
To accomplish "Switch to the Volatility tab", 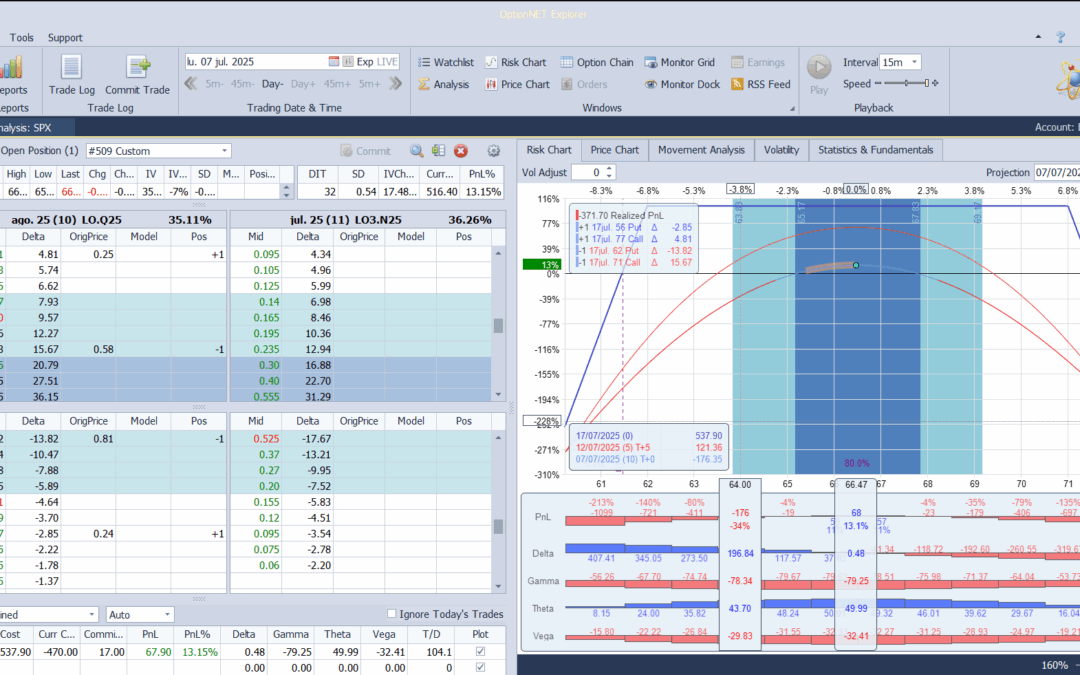I will coord(781,149).
